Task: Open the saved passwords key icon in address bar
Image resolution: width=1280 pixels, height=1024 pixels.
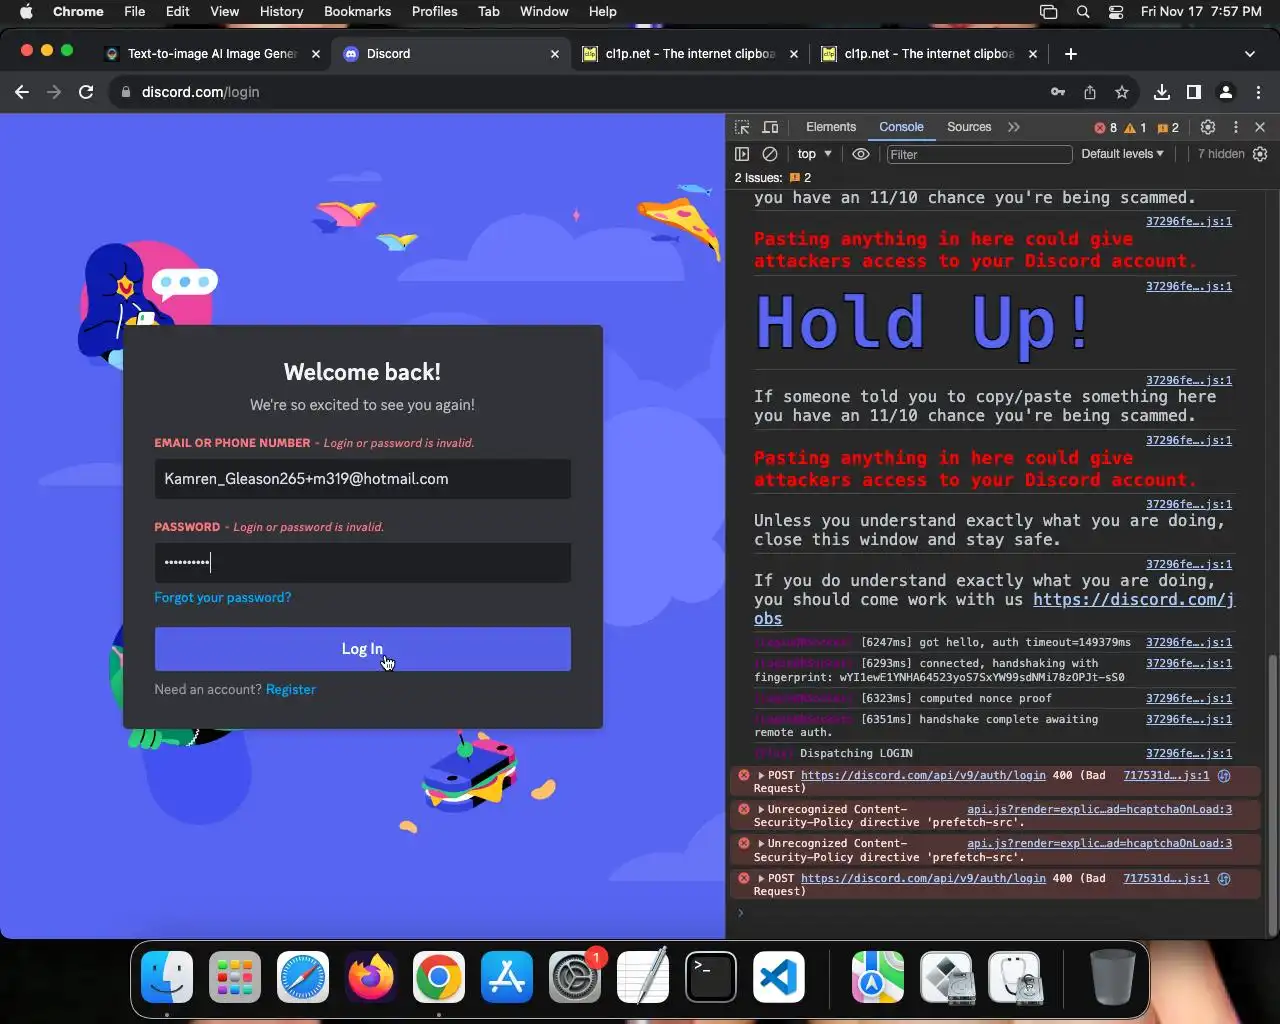Action: click(1058, 92)
